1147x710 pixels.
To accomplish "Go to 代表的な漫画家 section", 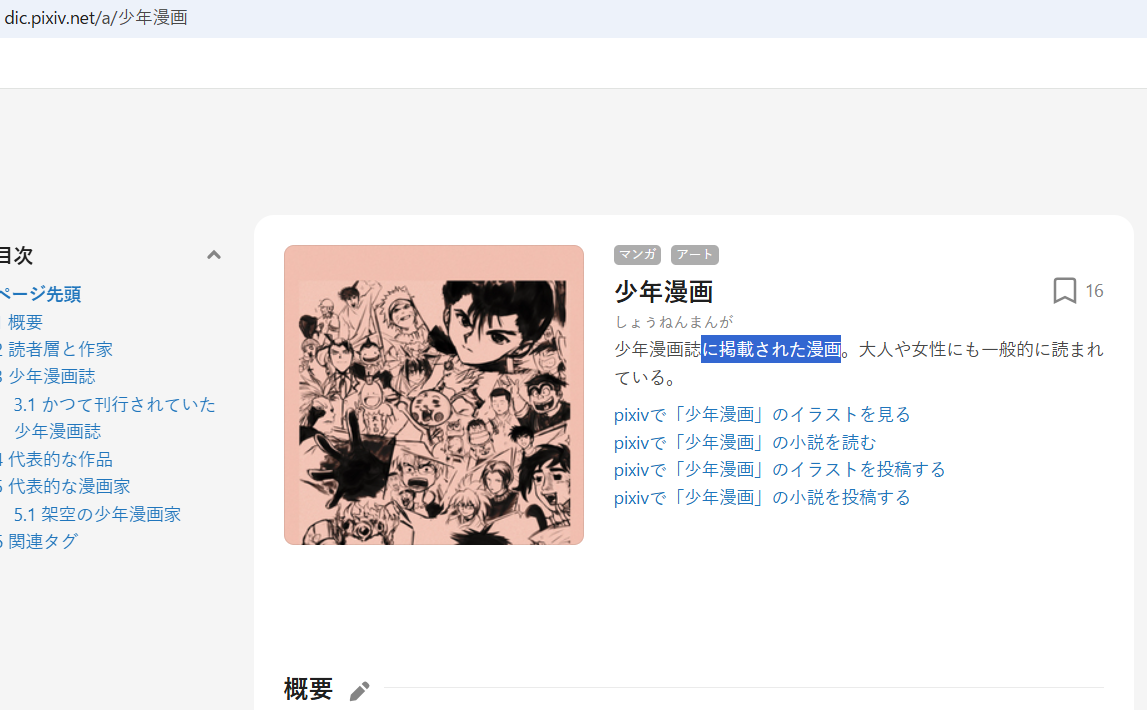I will pos(69,486).
